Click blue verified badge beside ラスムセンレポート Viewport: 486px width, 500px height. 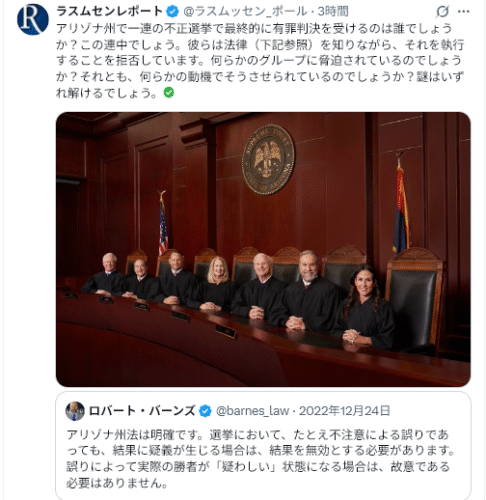pos(172,12)
